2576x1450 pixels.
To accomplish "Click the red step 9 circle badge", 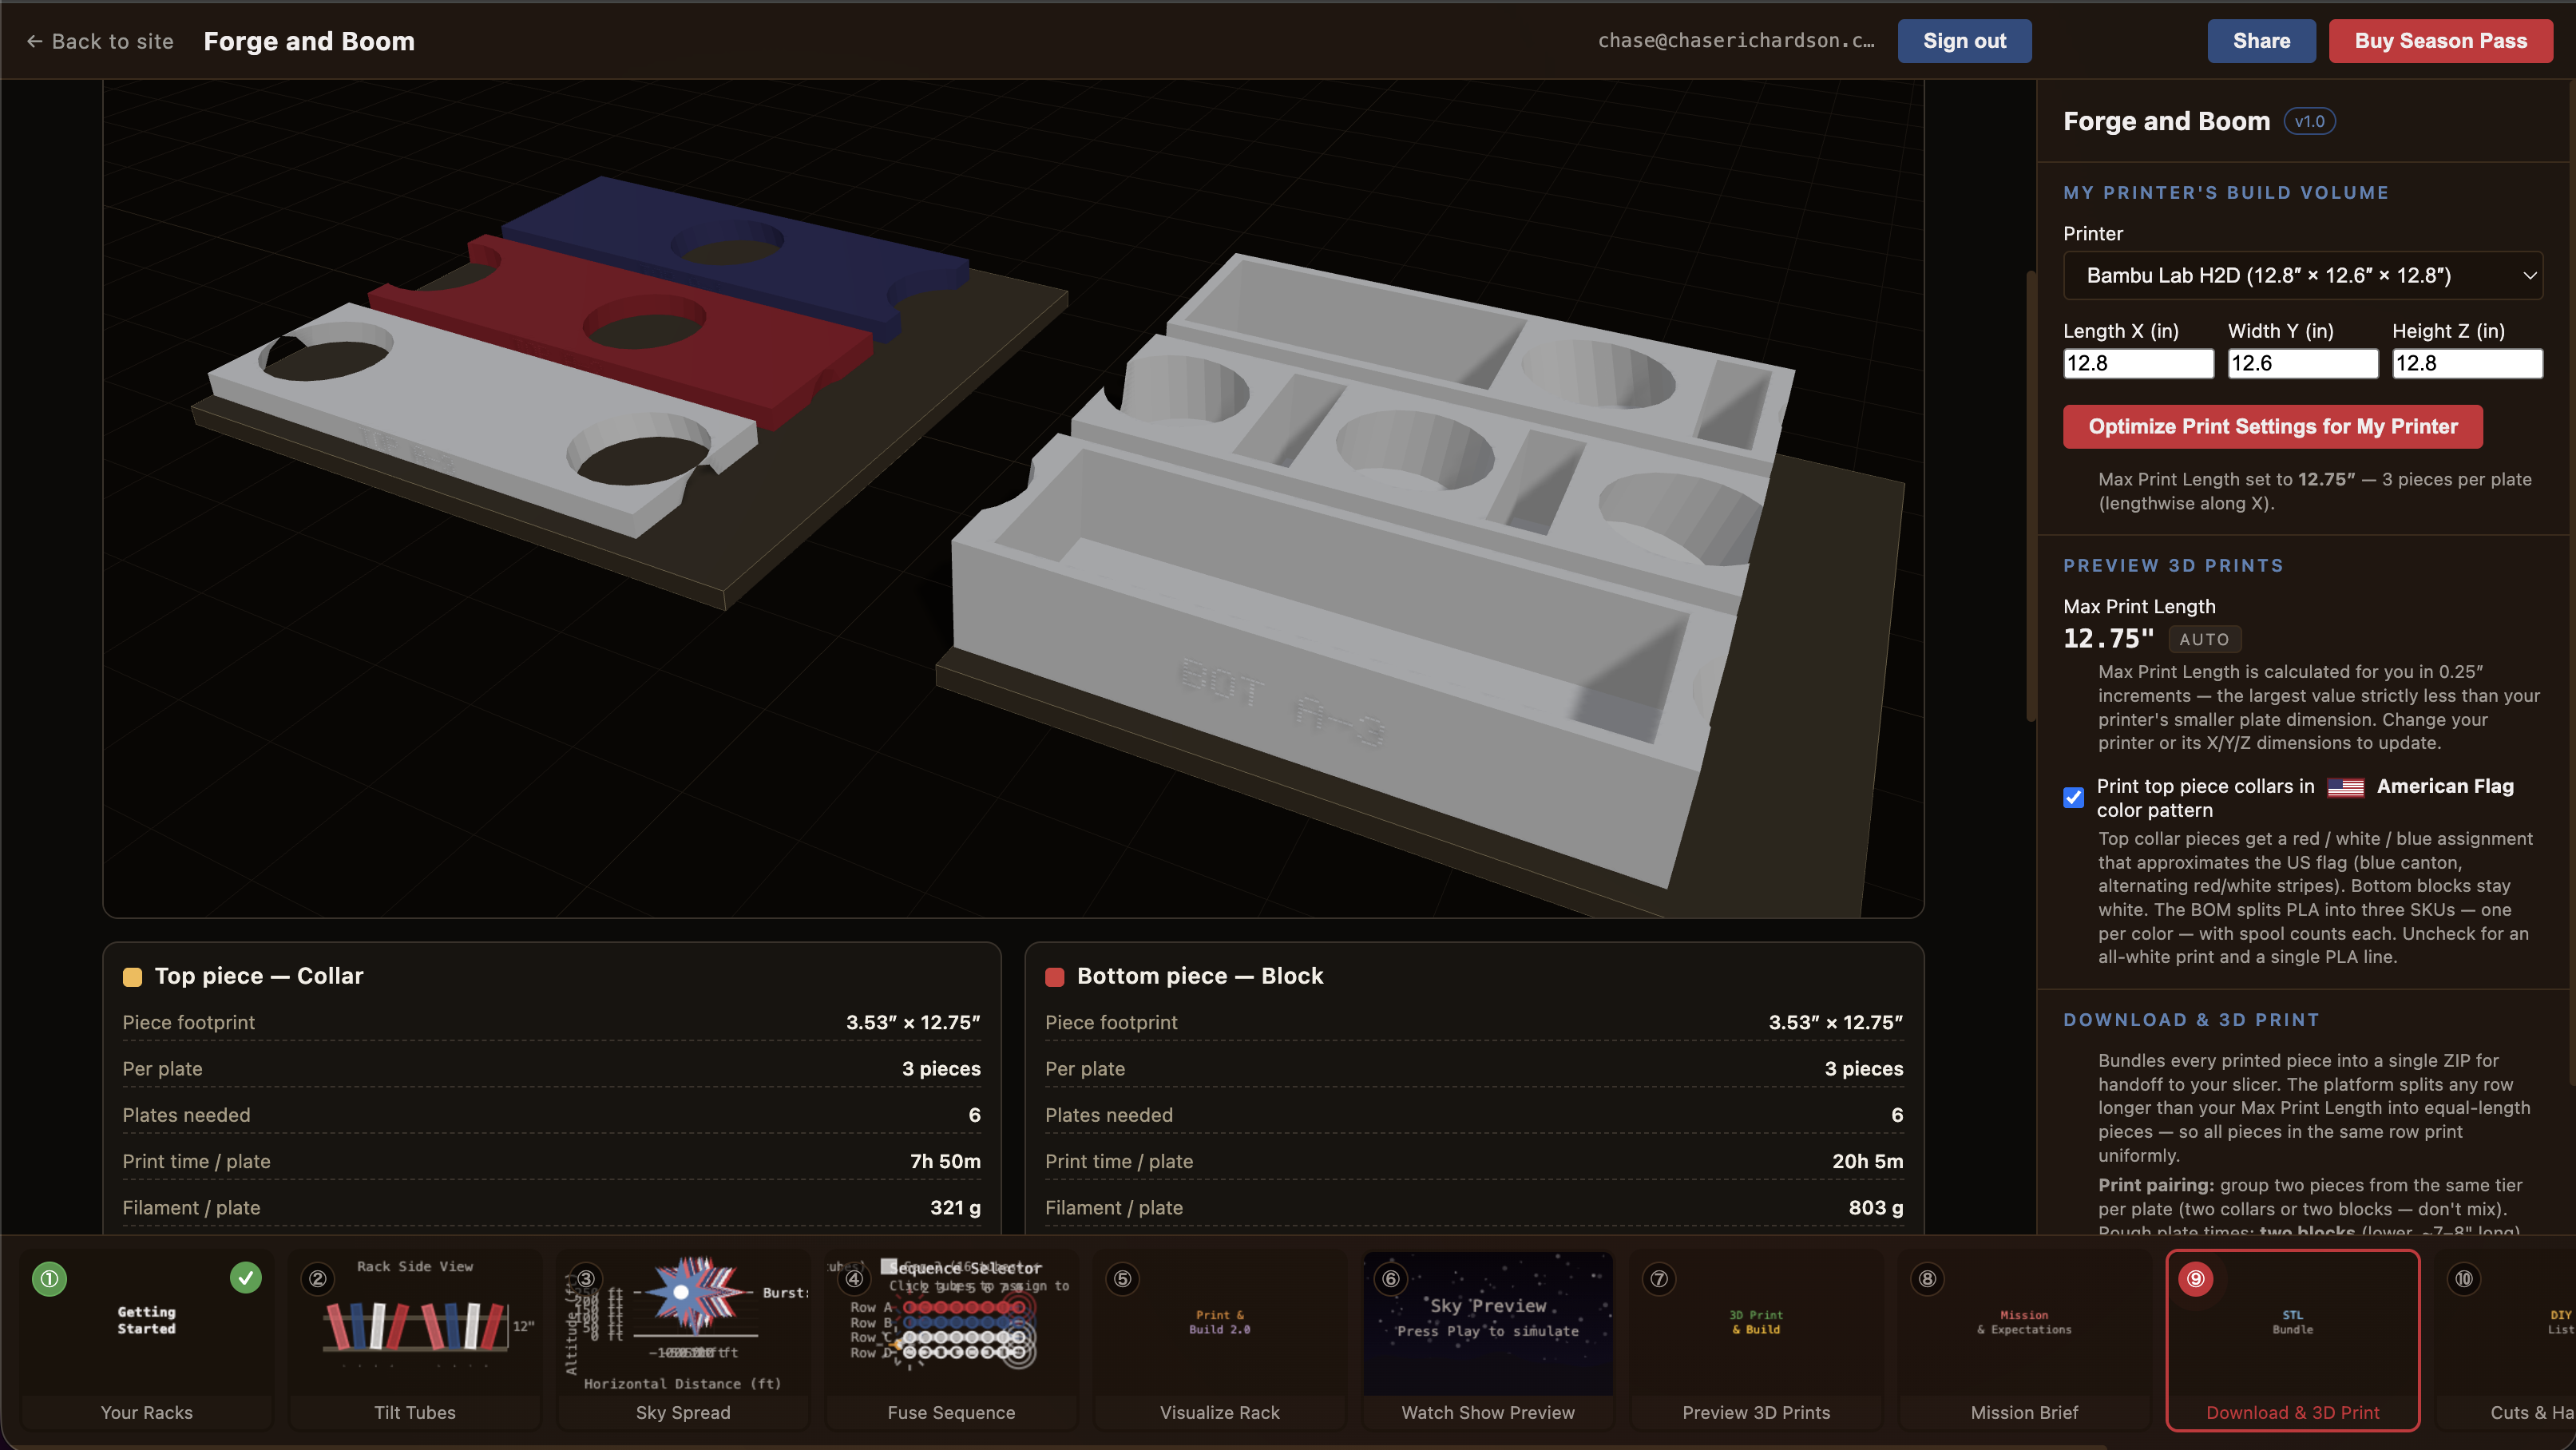I will [x=2195, y=1278].
